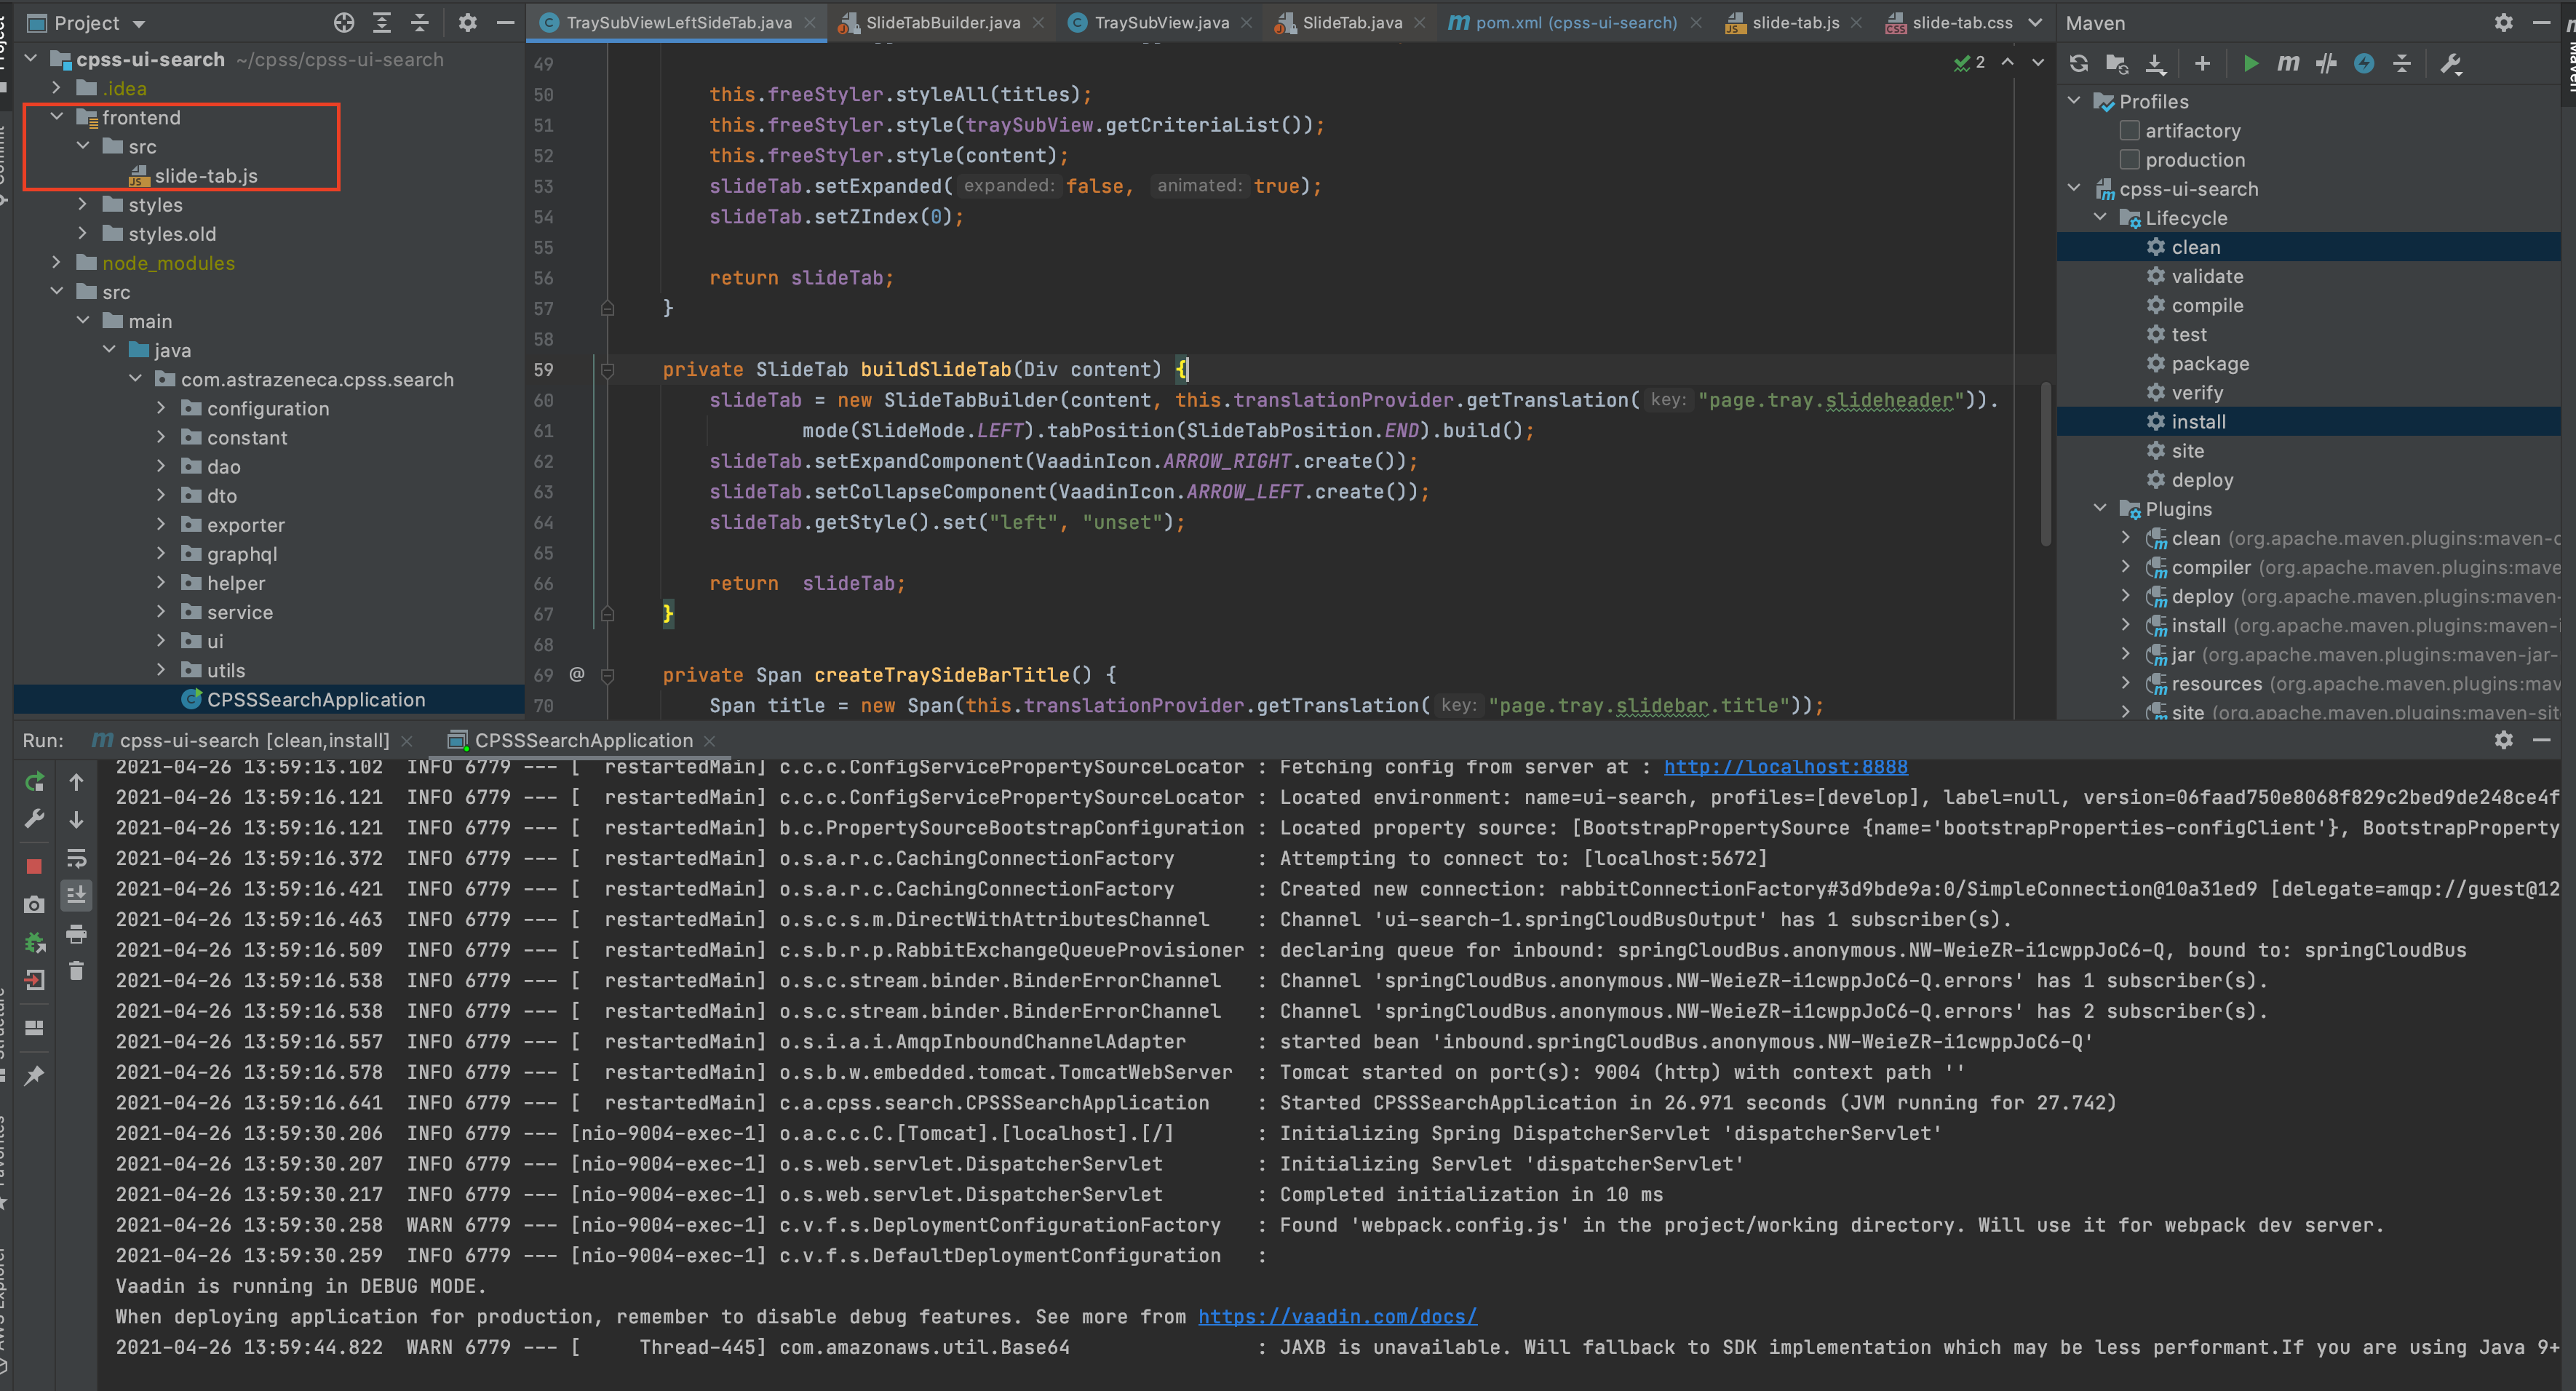This screenshot has width=2576, height=1391.
Task: Run the Maven build with the green play icon
Action: point(2250,64)
